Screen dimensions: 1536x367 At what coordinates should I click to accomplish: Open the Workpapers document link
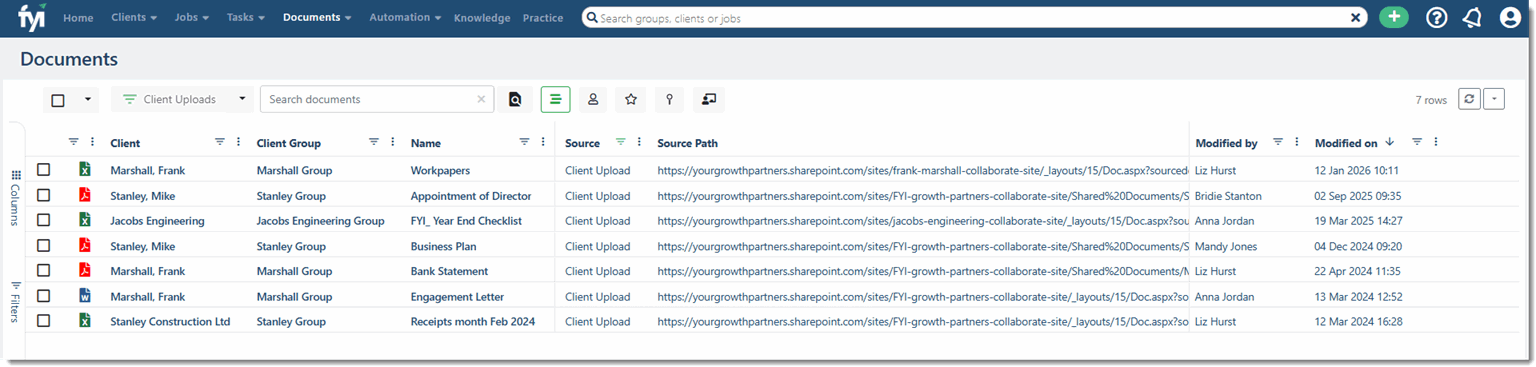[440, 170]
